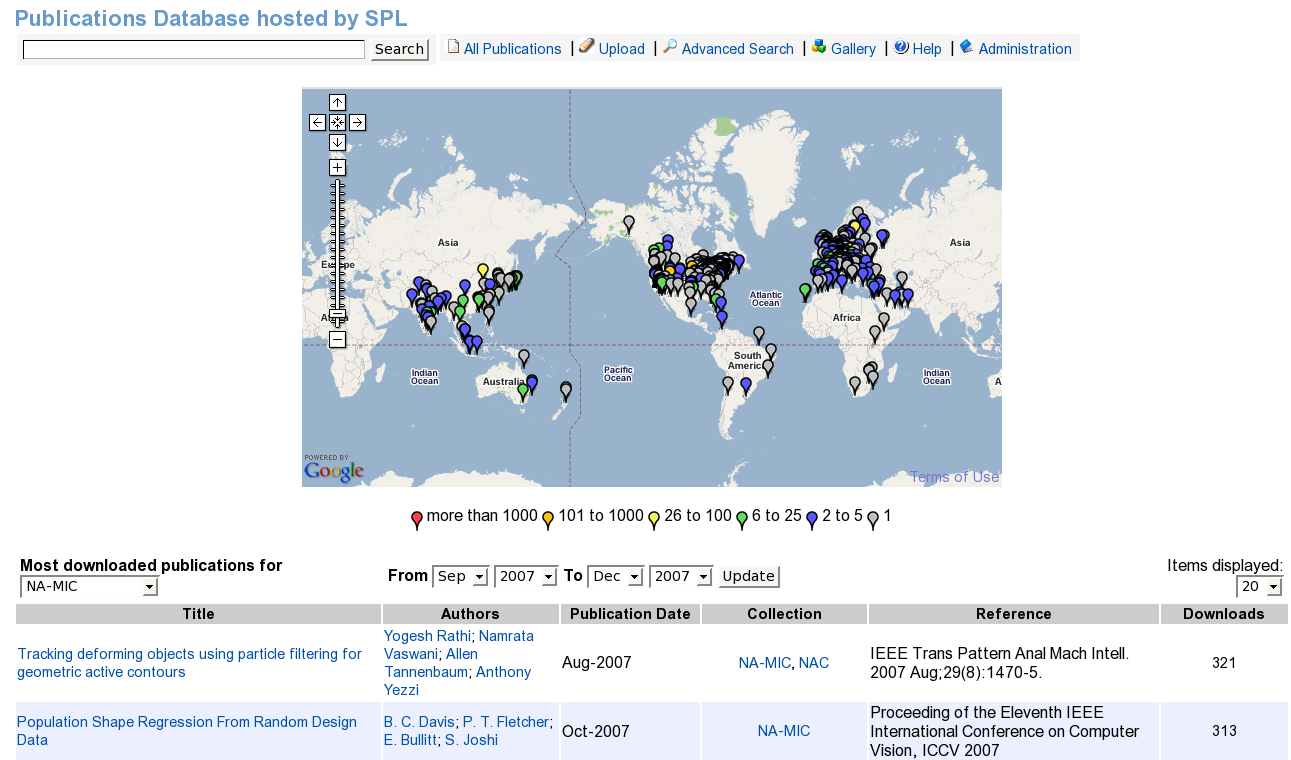This screenshot has width=1291, height=760.
Task: Pan the map up with arrow button
Action: (x=337, y=102)
